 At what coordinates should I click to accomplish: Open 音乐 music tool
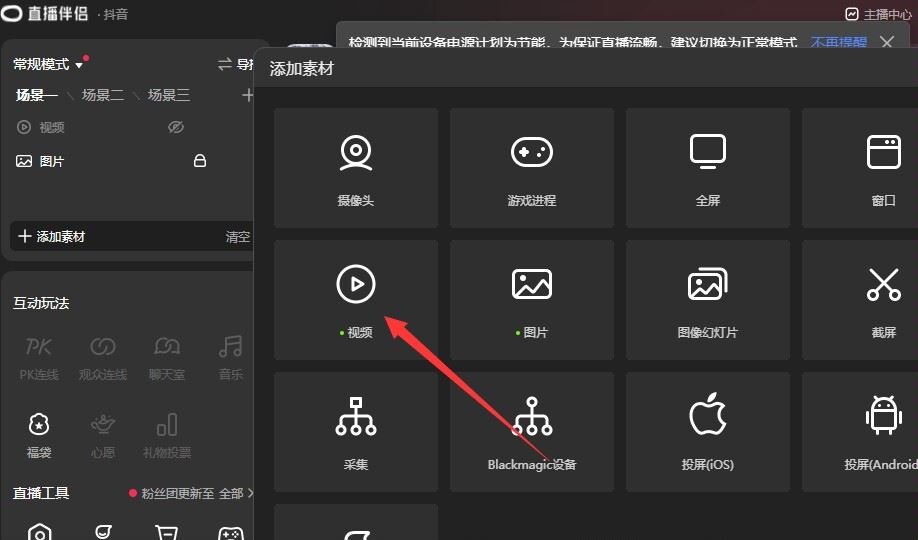[231, 358]
